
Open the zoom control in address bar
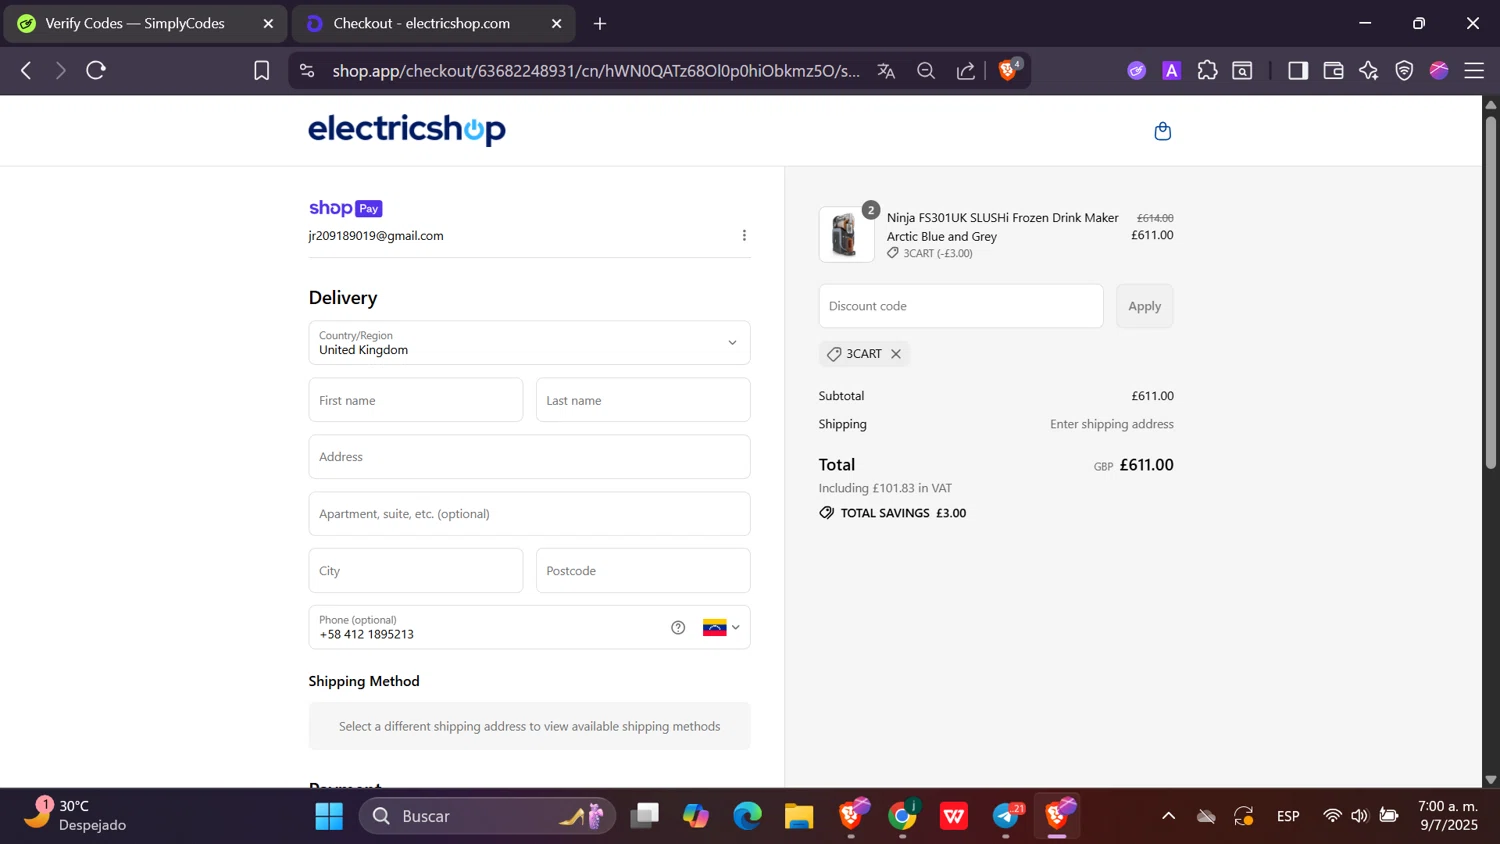click(926, 71)
